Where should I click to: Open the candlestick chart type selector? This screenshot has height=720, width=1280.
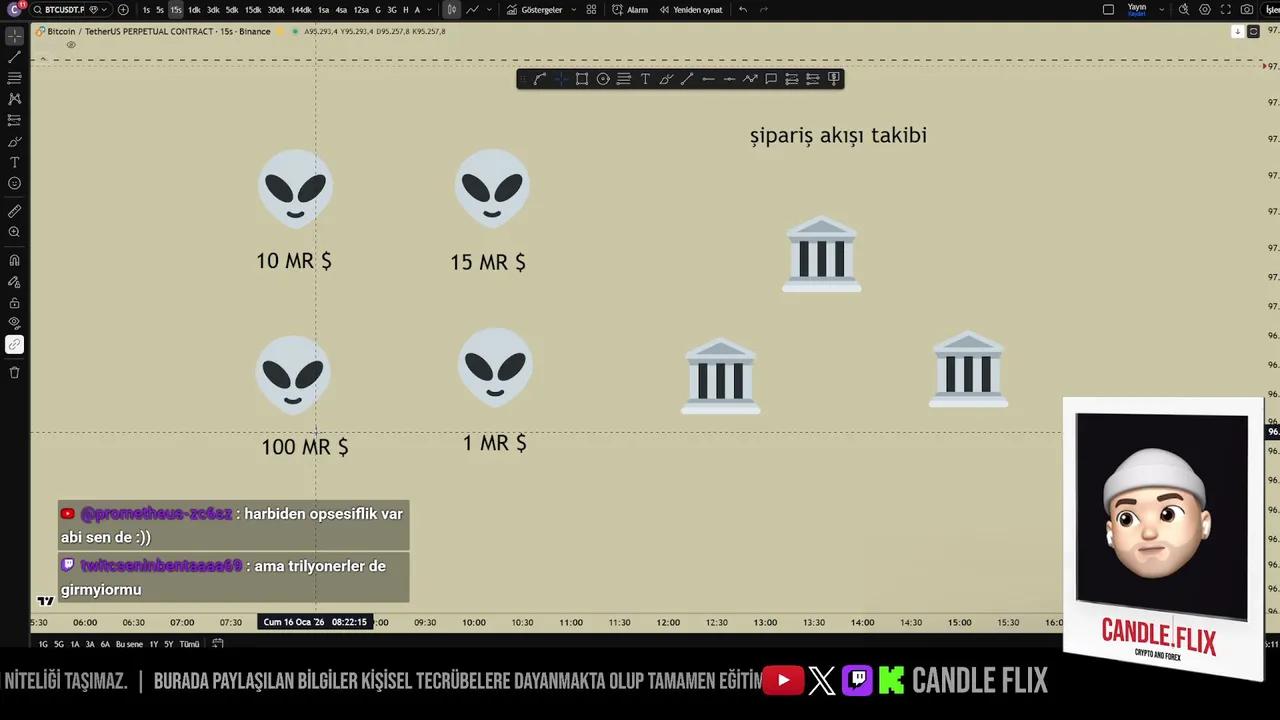click(x=452, y=10)
